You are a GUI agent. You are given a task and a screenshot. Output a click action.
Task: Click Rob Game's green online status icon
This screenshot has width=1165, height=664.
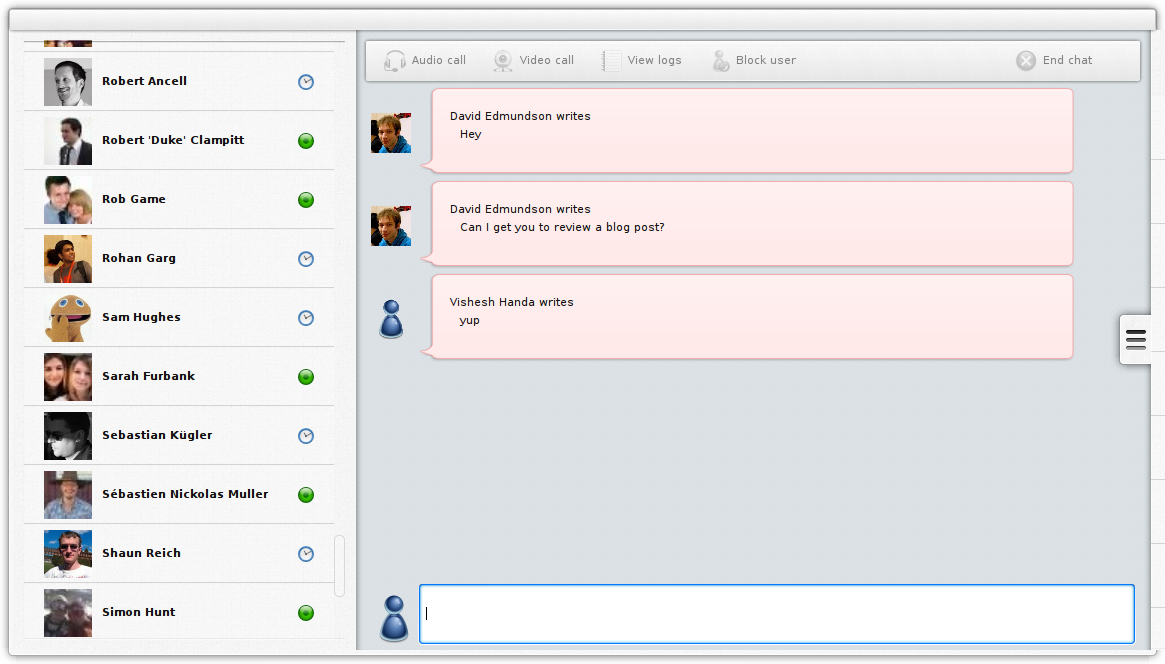[306, 200]
